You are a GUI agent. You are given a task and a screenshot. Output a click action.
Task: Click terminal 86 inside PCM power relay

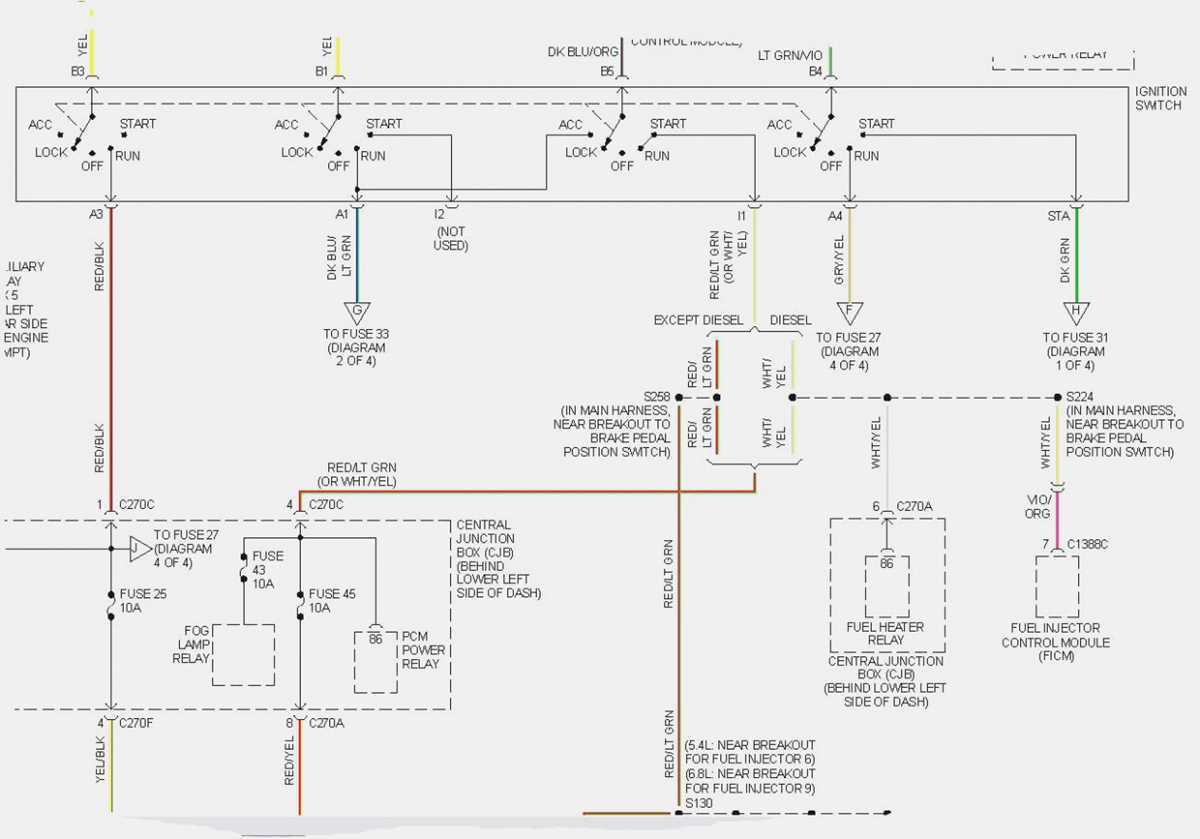[375, 639]
